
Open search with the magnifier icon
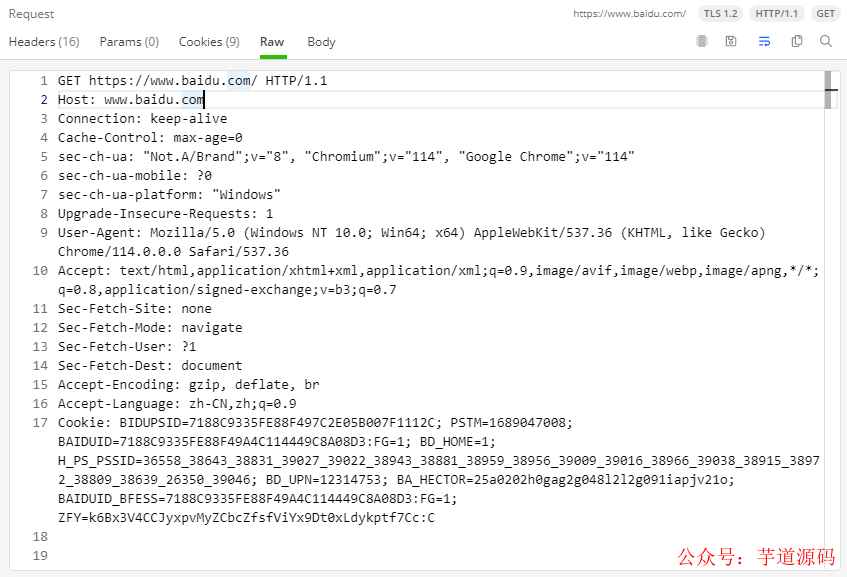pyautogui.click(x=825, y=41)
